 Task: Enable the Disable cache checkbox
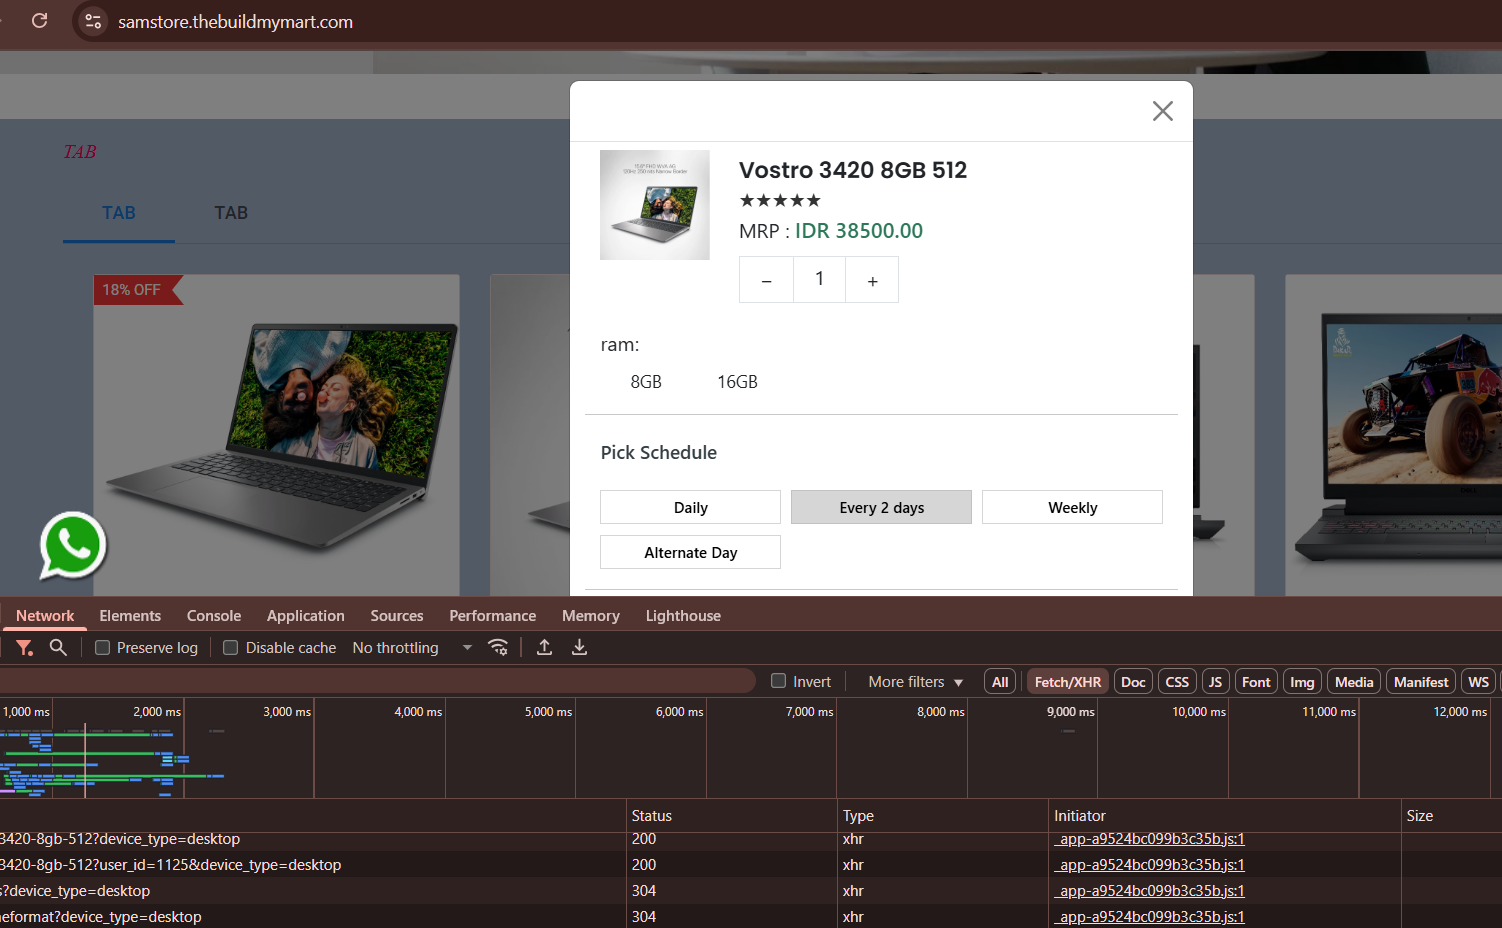click(230, 648)
